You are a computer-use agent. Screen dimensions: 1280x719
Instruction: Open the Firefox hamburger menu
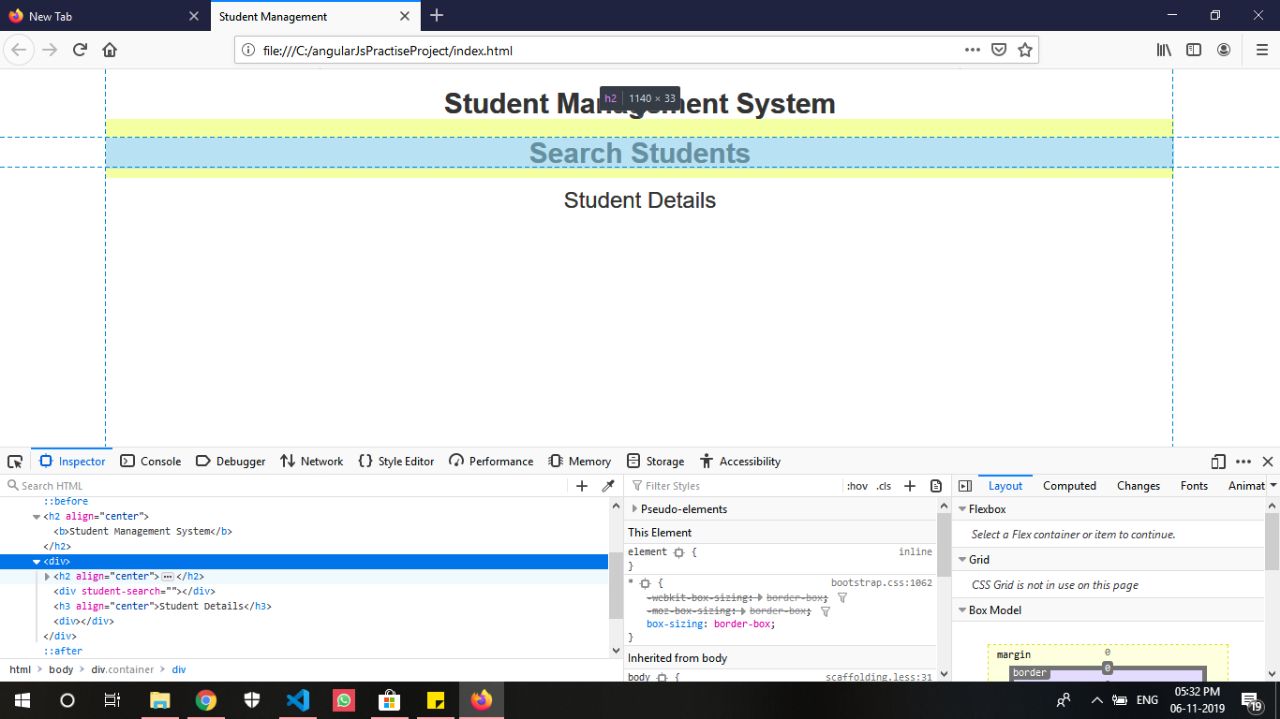[x=1262, y=50]
